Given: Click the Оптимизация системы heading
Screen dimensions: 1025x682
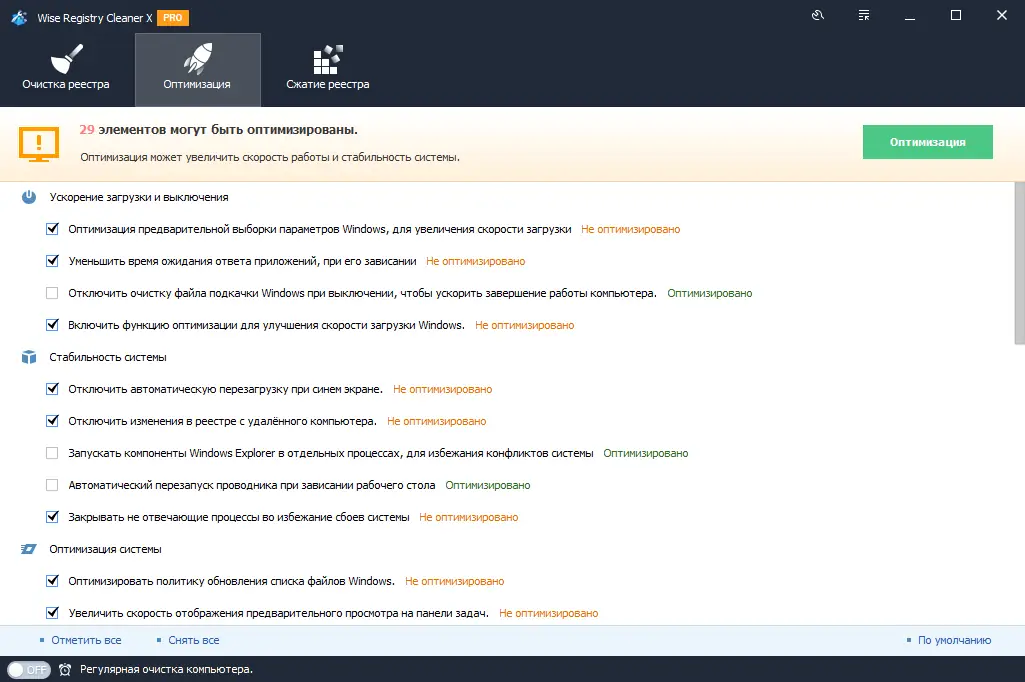Looking at the screenshot, I should point(105,549).
